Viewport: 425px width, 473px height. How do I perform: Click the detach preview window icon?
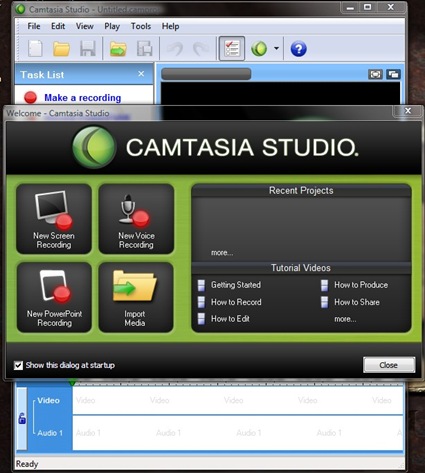click(393, 74)
